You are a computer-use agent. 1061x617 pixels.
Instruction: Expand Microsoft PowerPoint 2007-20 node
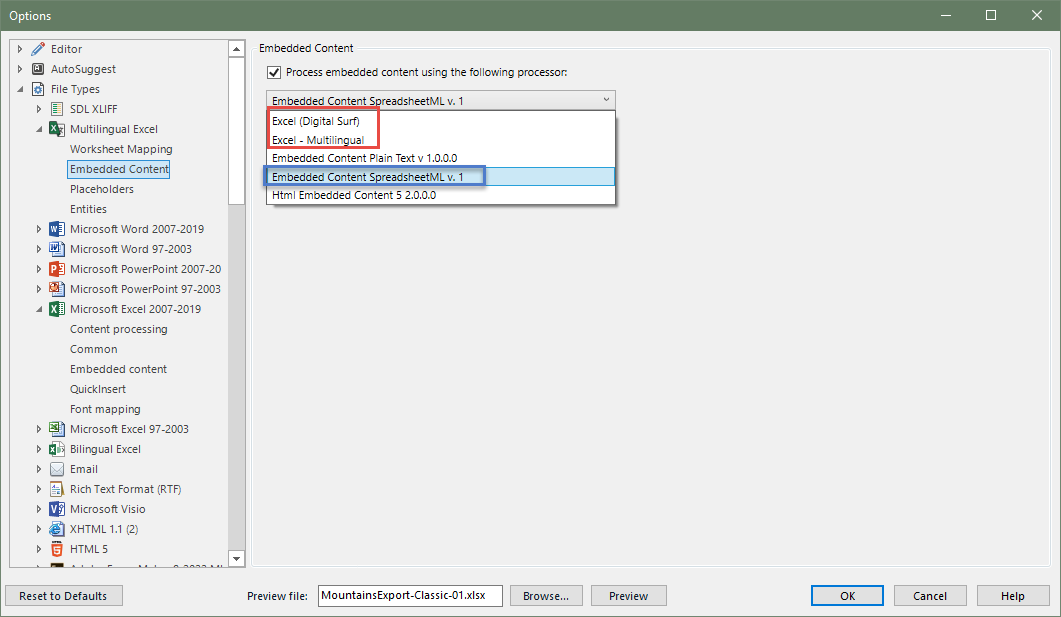click(39, 269)
